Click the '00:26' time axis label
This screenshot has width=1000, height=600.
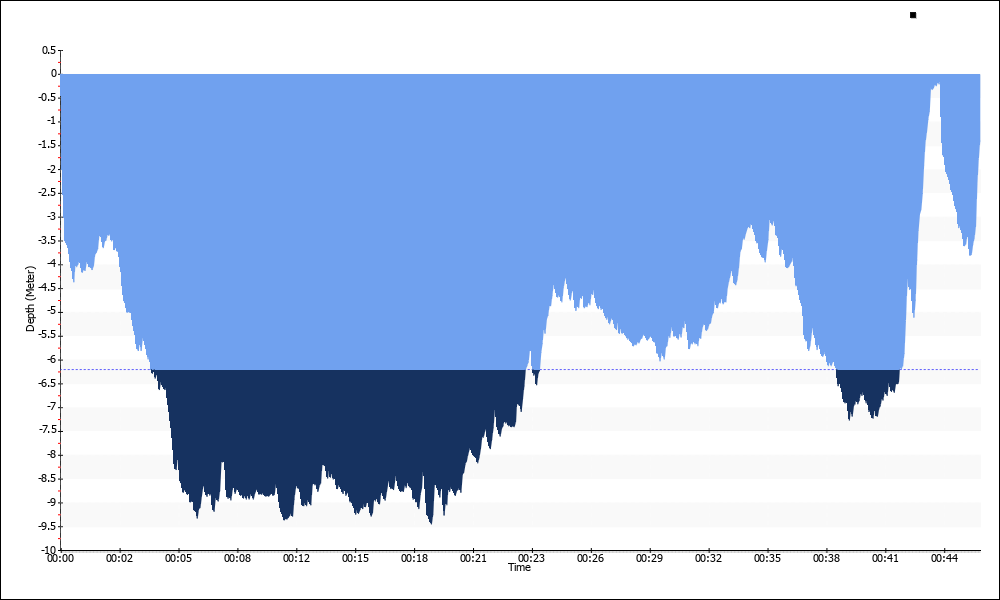point(591,559)
